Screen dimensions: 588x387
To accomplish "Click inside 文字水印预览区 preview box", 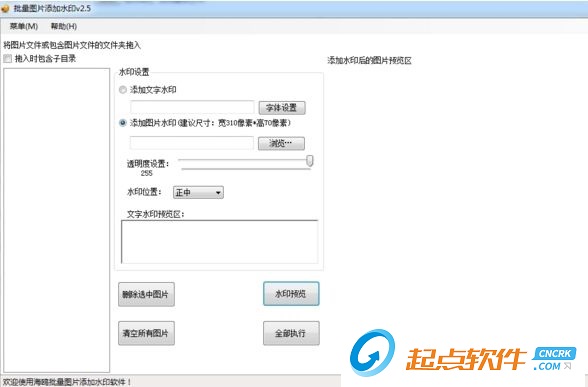I will click(220, 242).
